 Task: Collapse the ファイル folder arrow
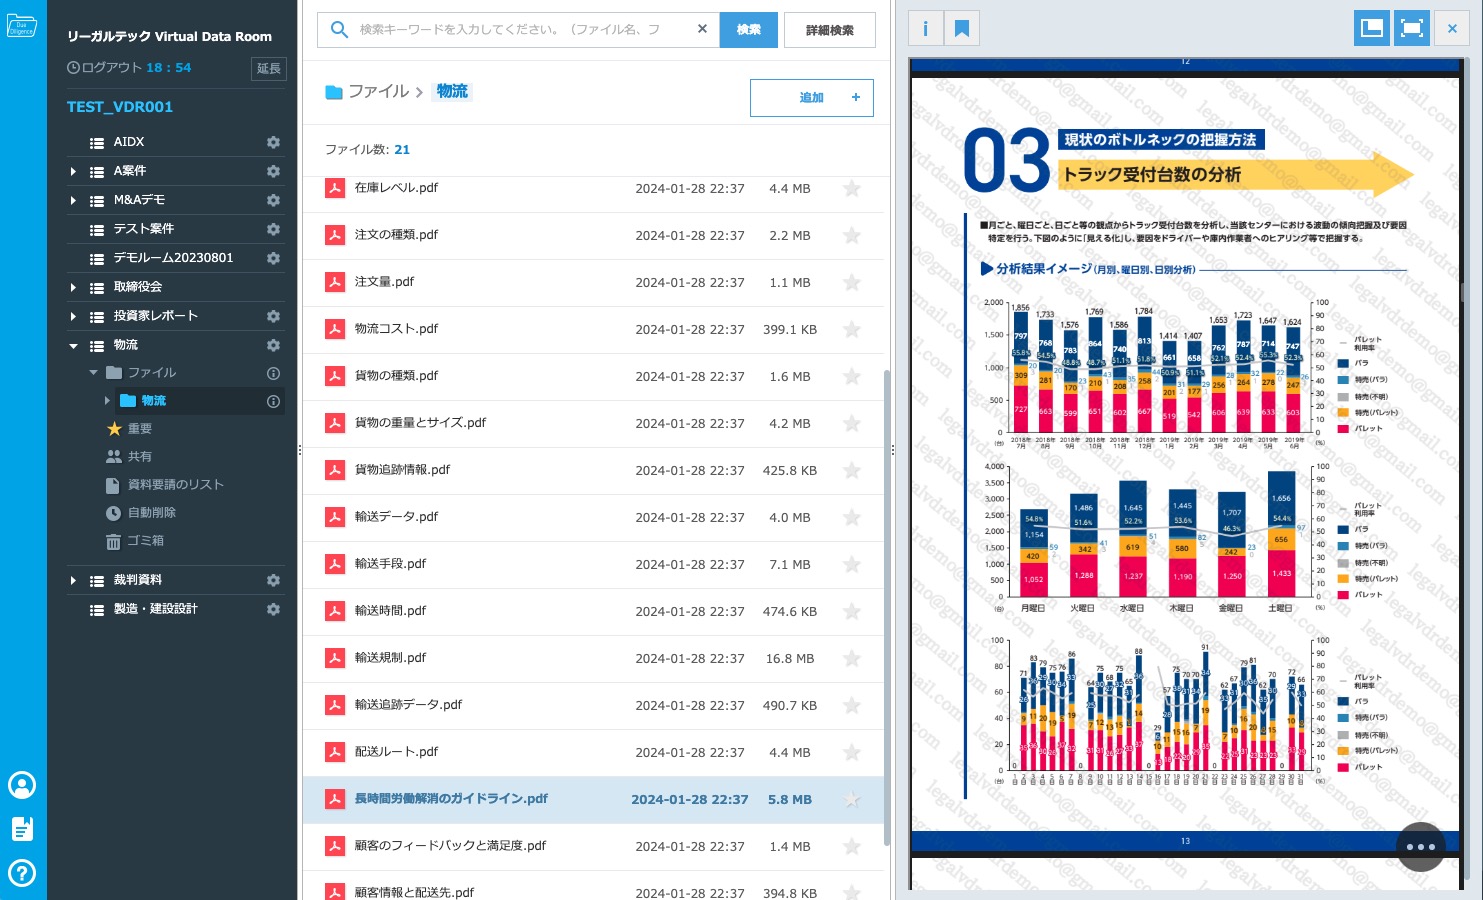[x=93, y=373]
